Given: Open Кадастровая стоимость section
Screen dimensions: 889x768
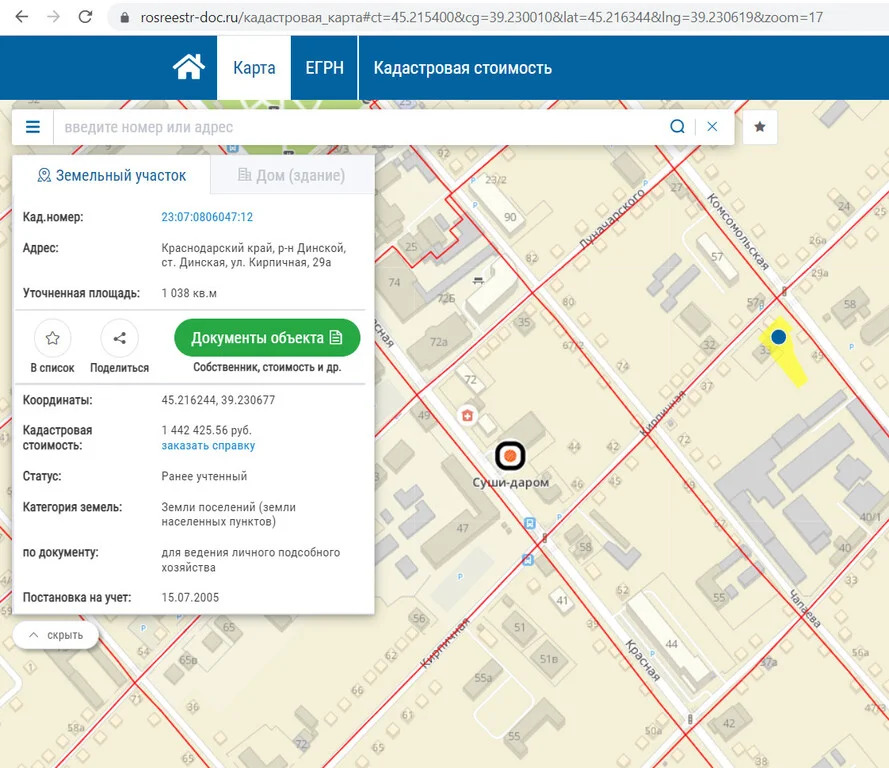Looking at the screenshot, I should pos(462,68).
